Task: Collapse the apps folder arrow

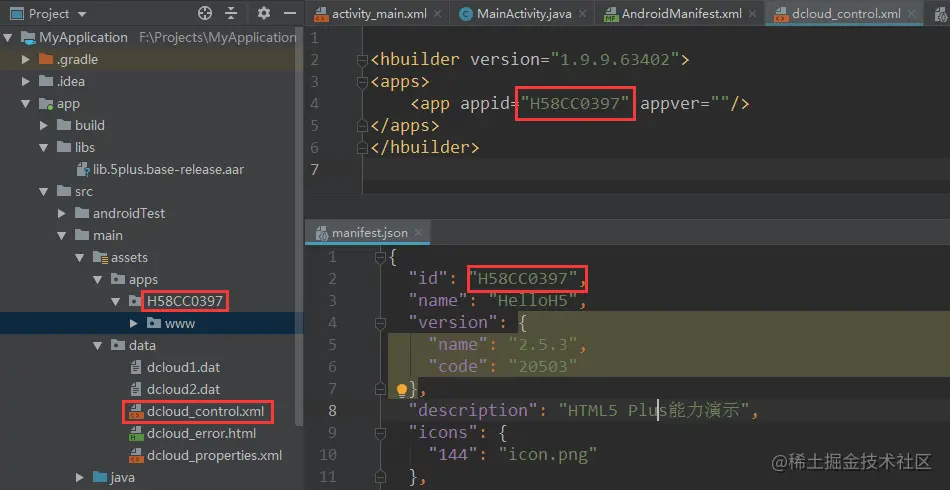Action: (x=98, y=279)
